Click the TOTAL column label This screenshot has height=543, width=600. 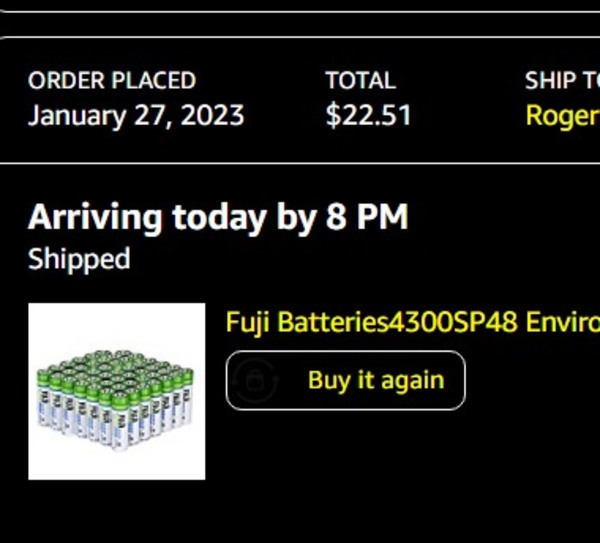360,81
